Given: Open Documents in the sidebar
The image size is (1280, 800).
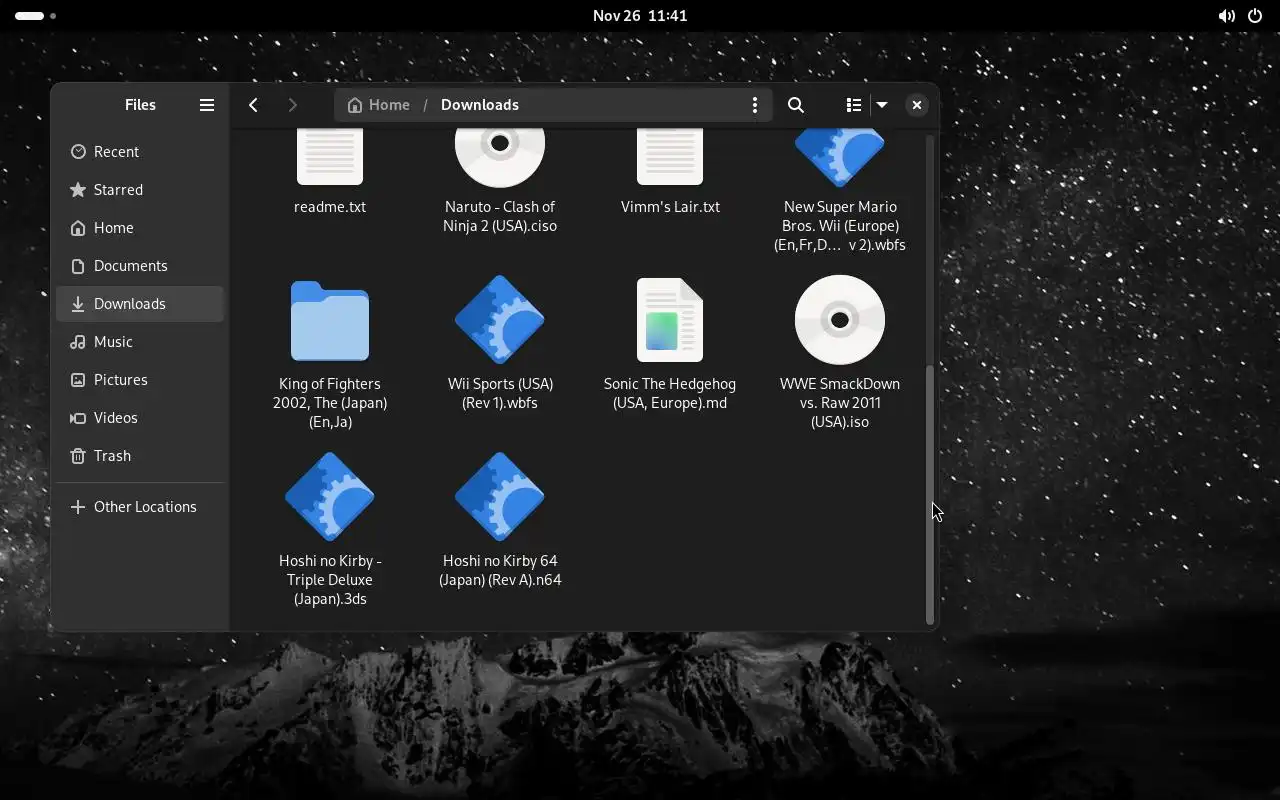Looking at the screenshot, I should click(x=140, y=266).
